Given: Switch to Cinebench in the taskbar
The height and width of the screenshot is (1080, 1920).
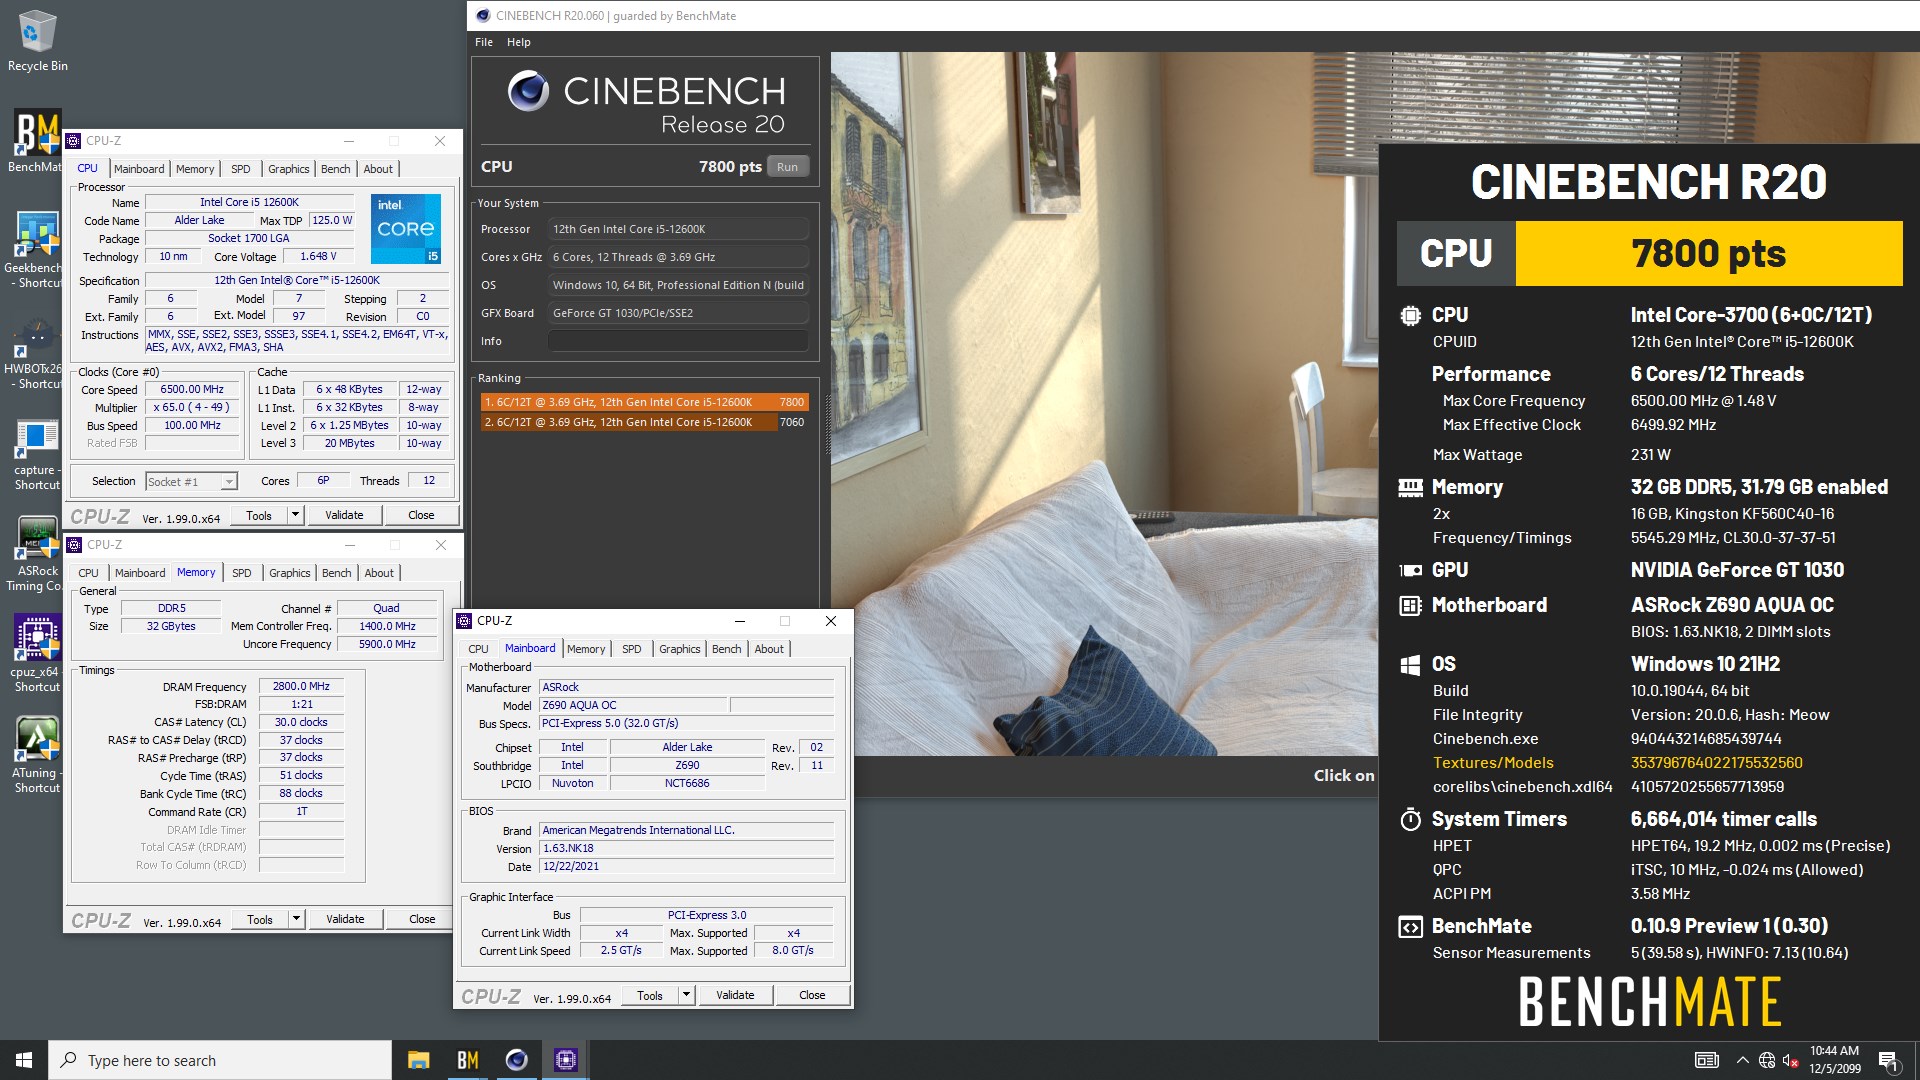Looking at the screenshot, I should pyautogui.click(x=517, y=1060).
